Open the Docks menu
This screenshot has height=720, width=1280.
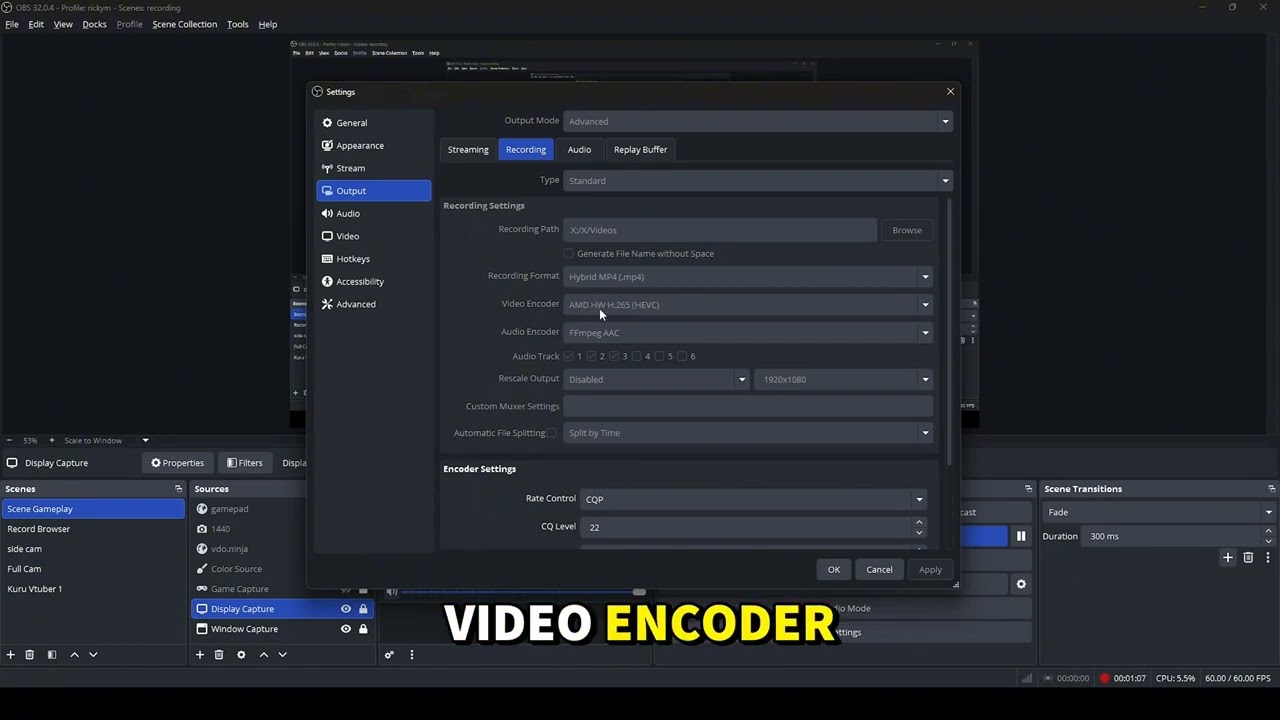[x=94, y=24]
